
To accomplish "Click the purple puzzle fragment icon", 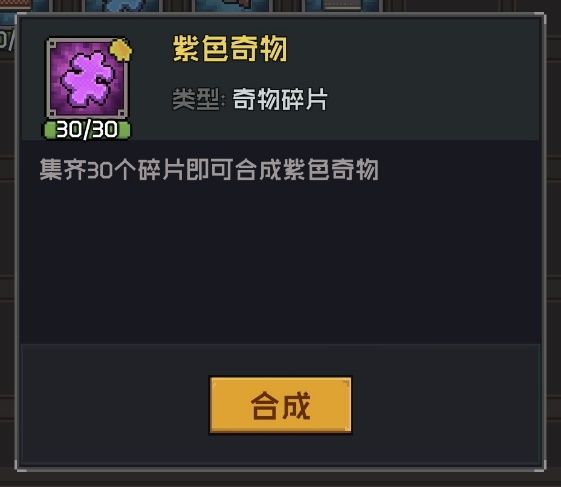I will click(87, 79).
